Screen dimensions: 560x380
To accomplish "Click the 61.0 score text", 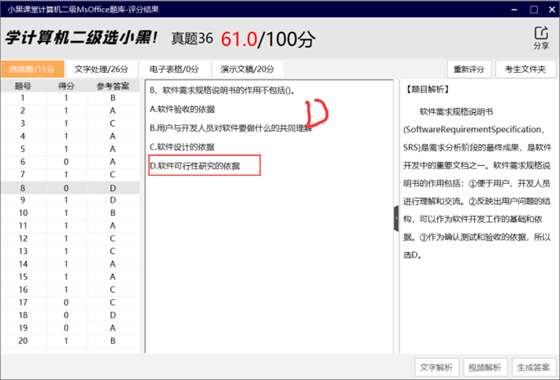I will coord(239,39).
